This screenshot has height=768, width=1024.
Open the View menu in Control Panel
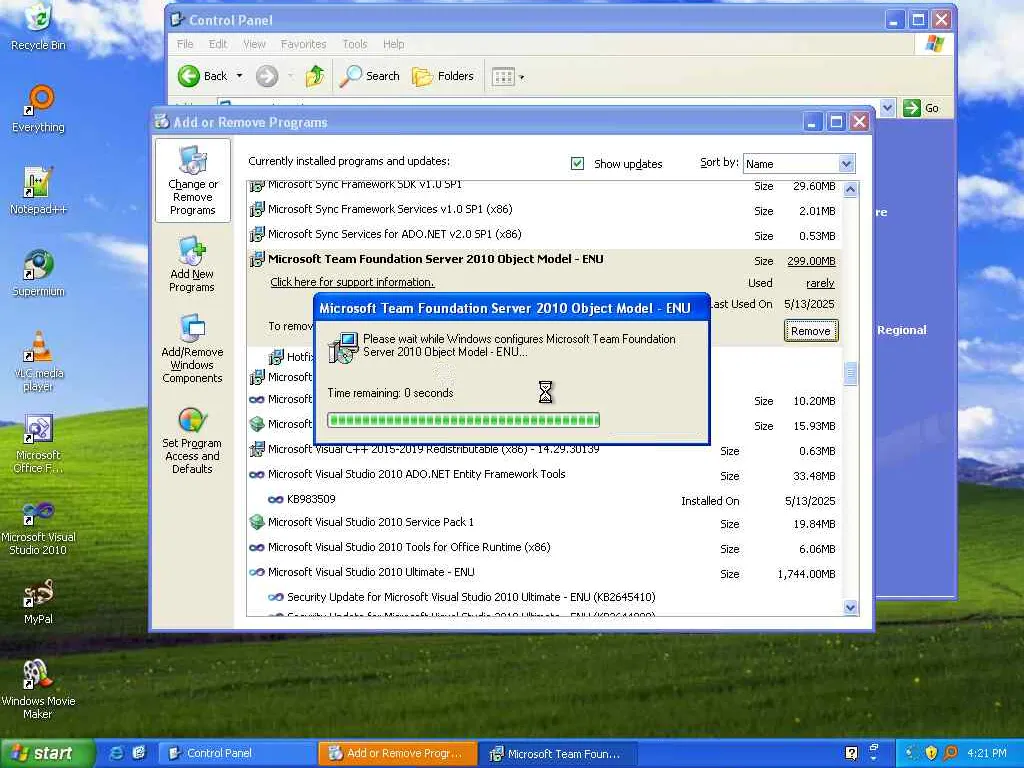255,44
